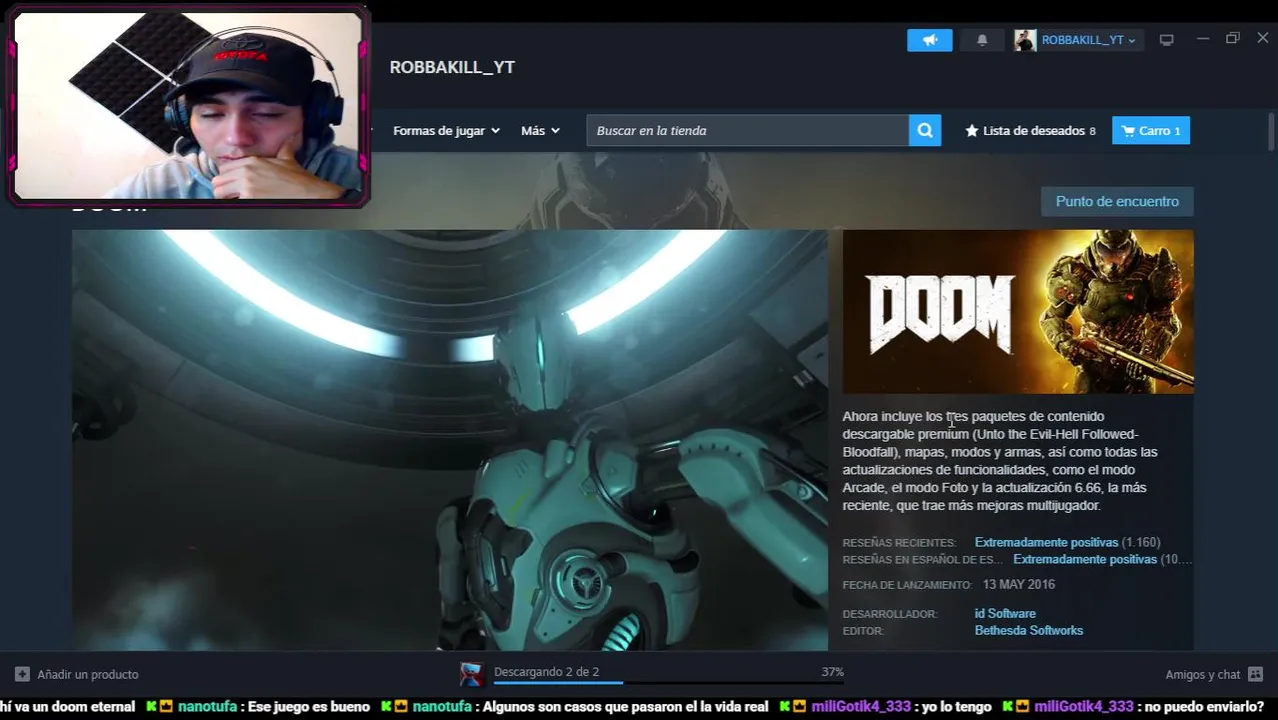Screen dimensions: 1278x720
Task: Click the search magnifier button
Action: 925,131
